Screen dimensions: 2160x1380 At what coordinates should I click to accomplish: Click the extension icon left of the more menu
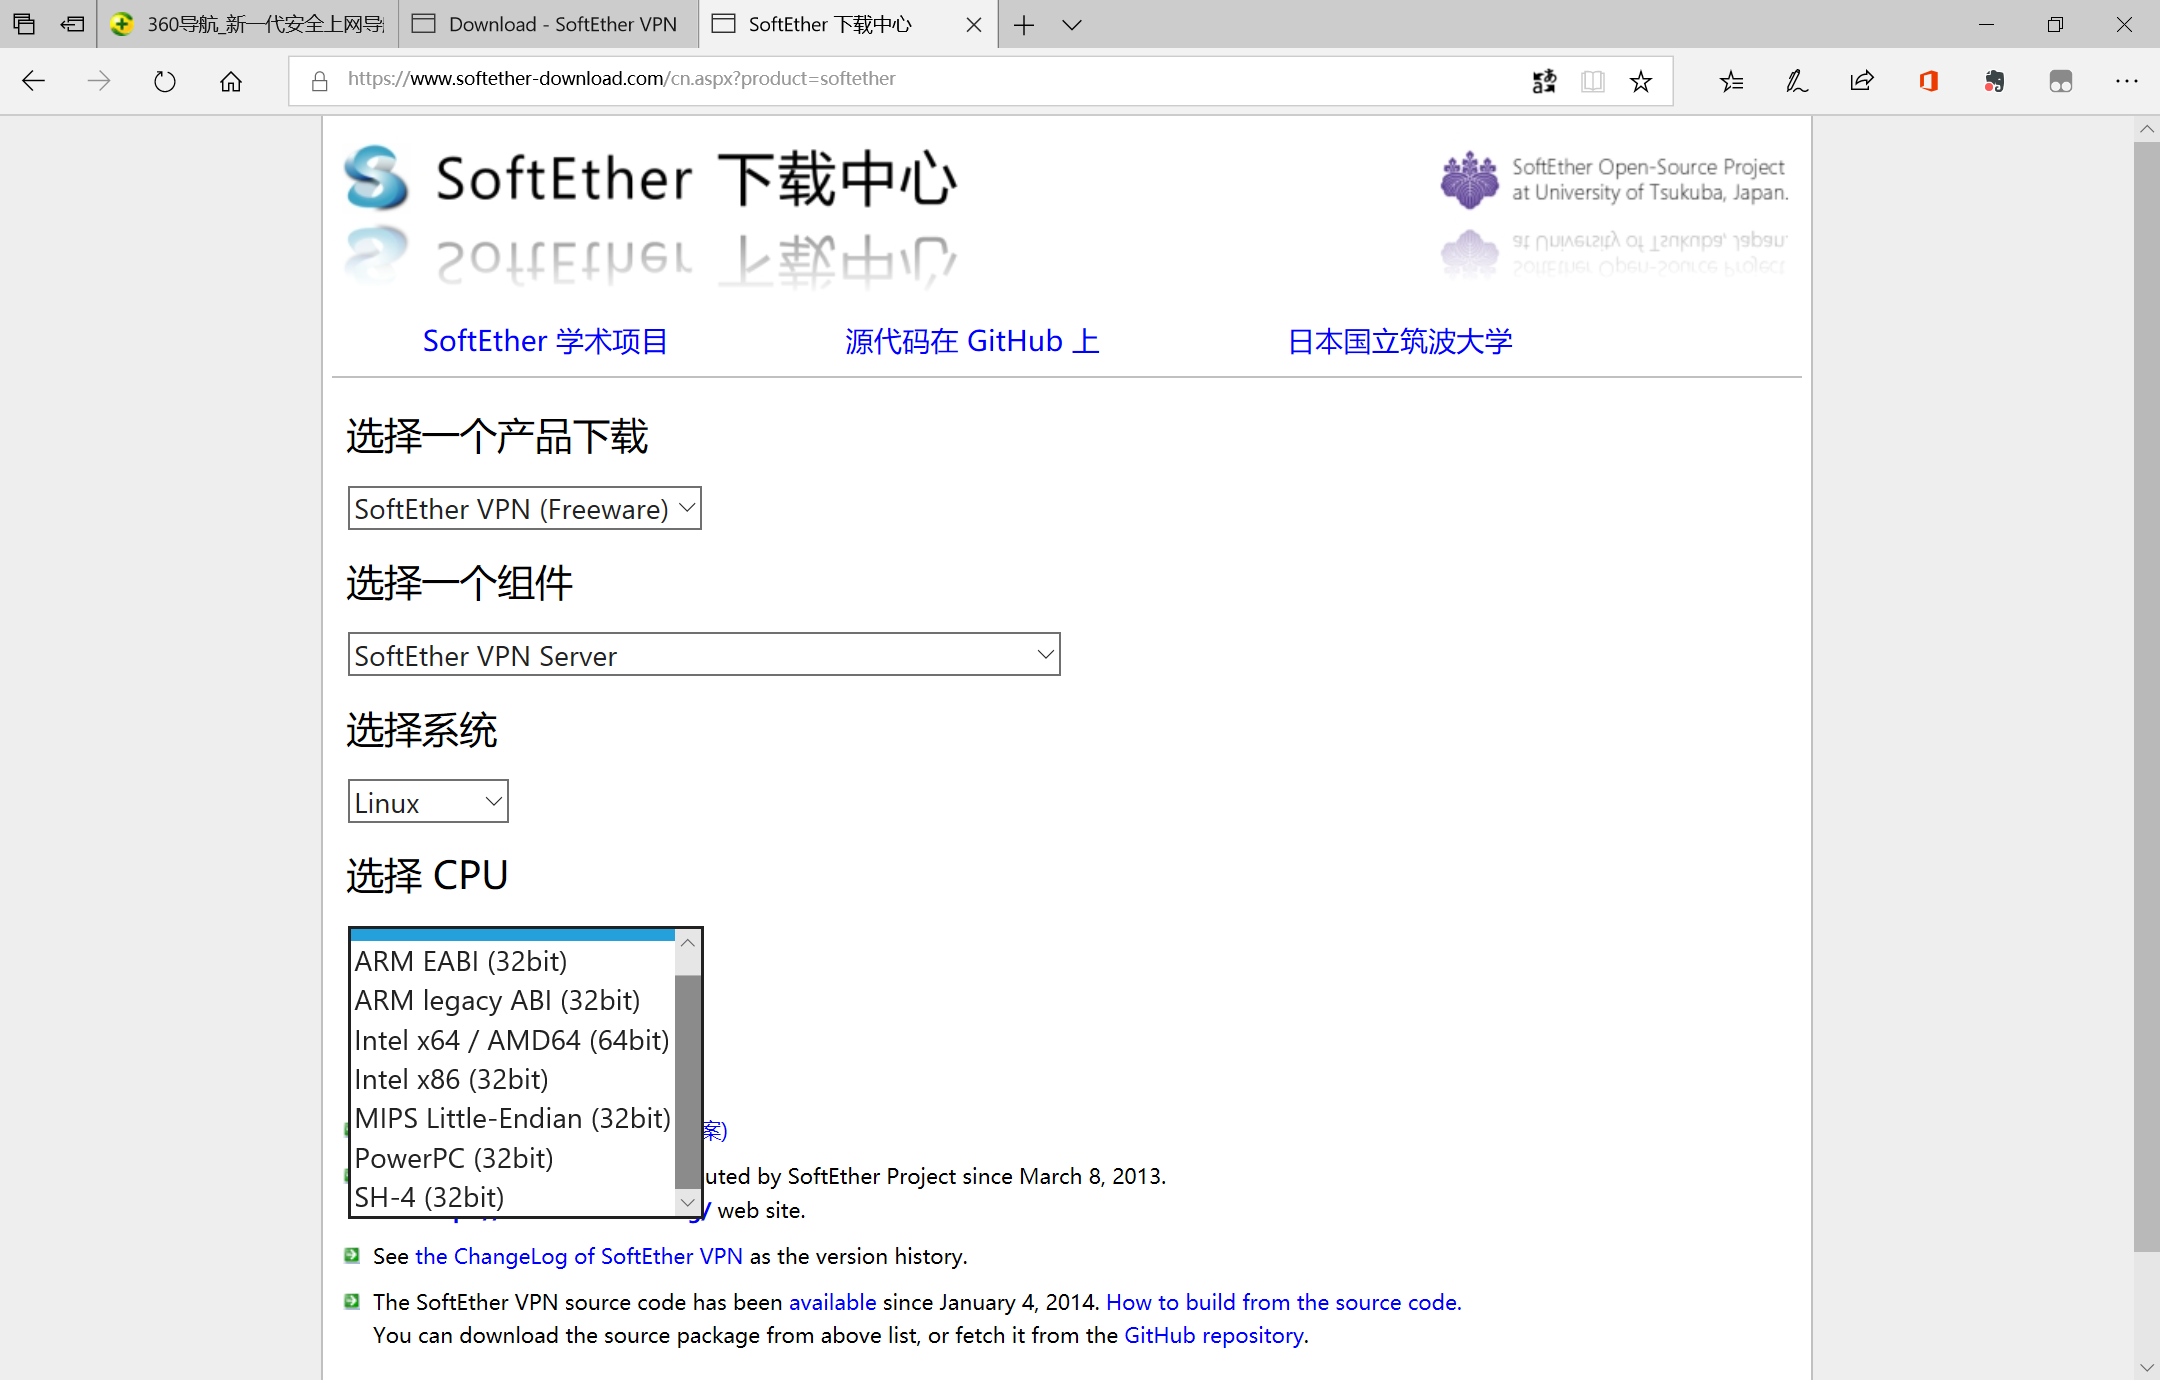2061,81
